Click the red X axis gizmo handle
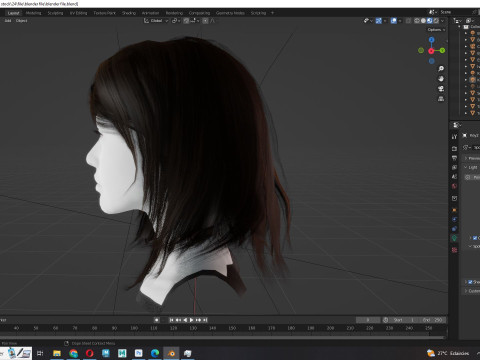This screenshot has height=360, width=480. [431, 51]
